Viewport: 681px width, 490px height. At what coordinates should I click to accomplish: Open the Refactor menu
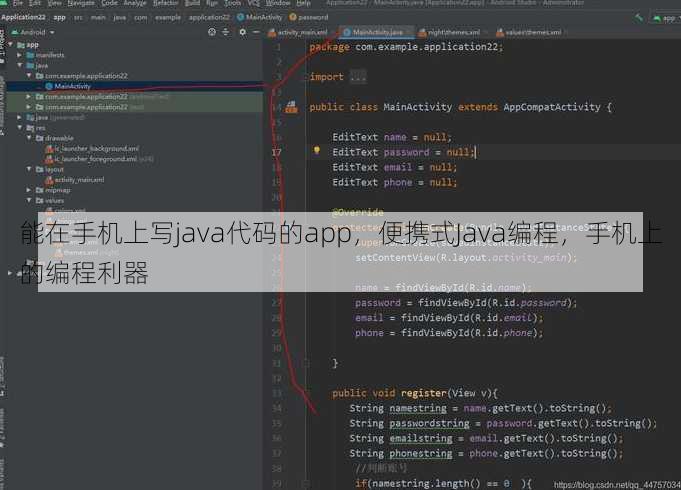(x=166, y=3)
